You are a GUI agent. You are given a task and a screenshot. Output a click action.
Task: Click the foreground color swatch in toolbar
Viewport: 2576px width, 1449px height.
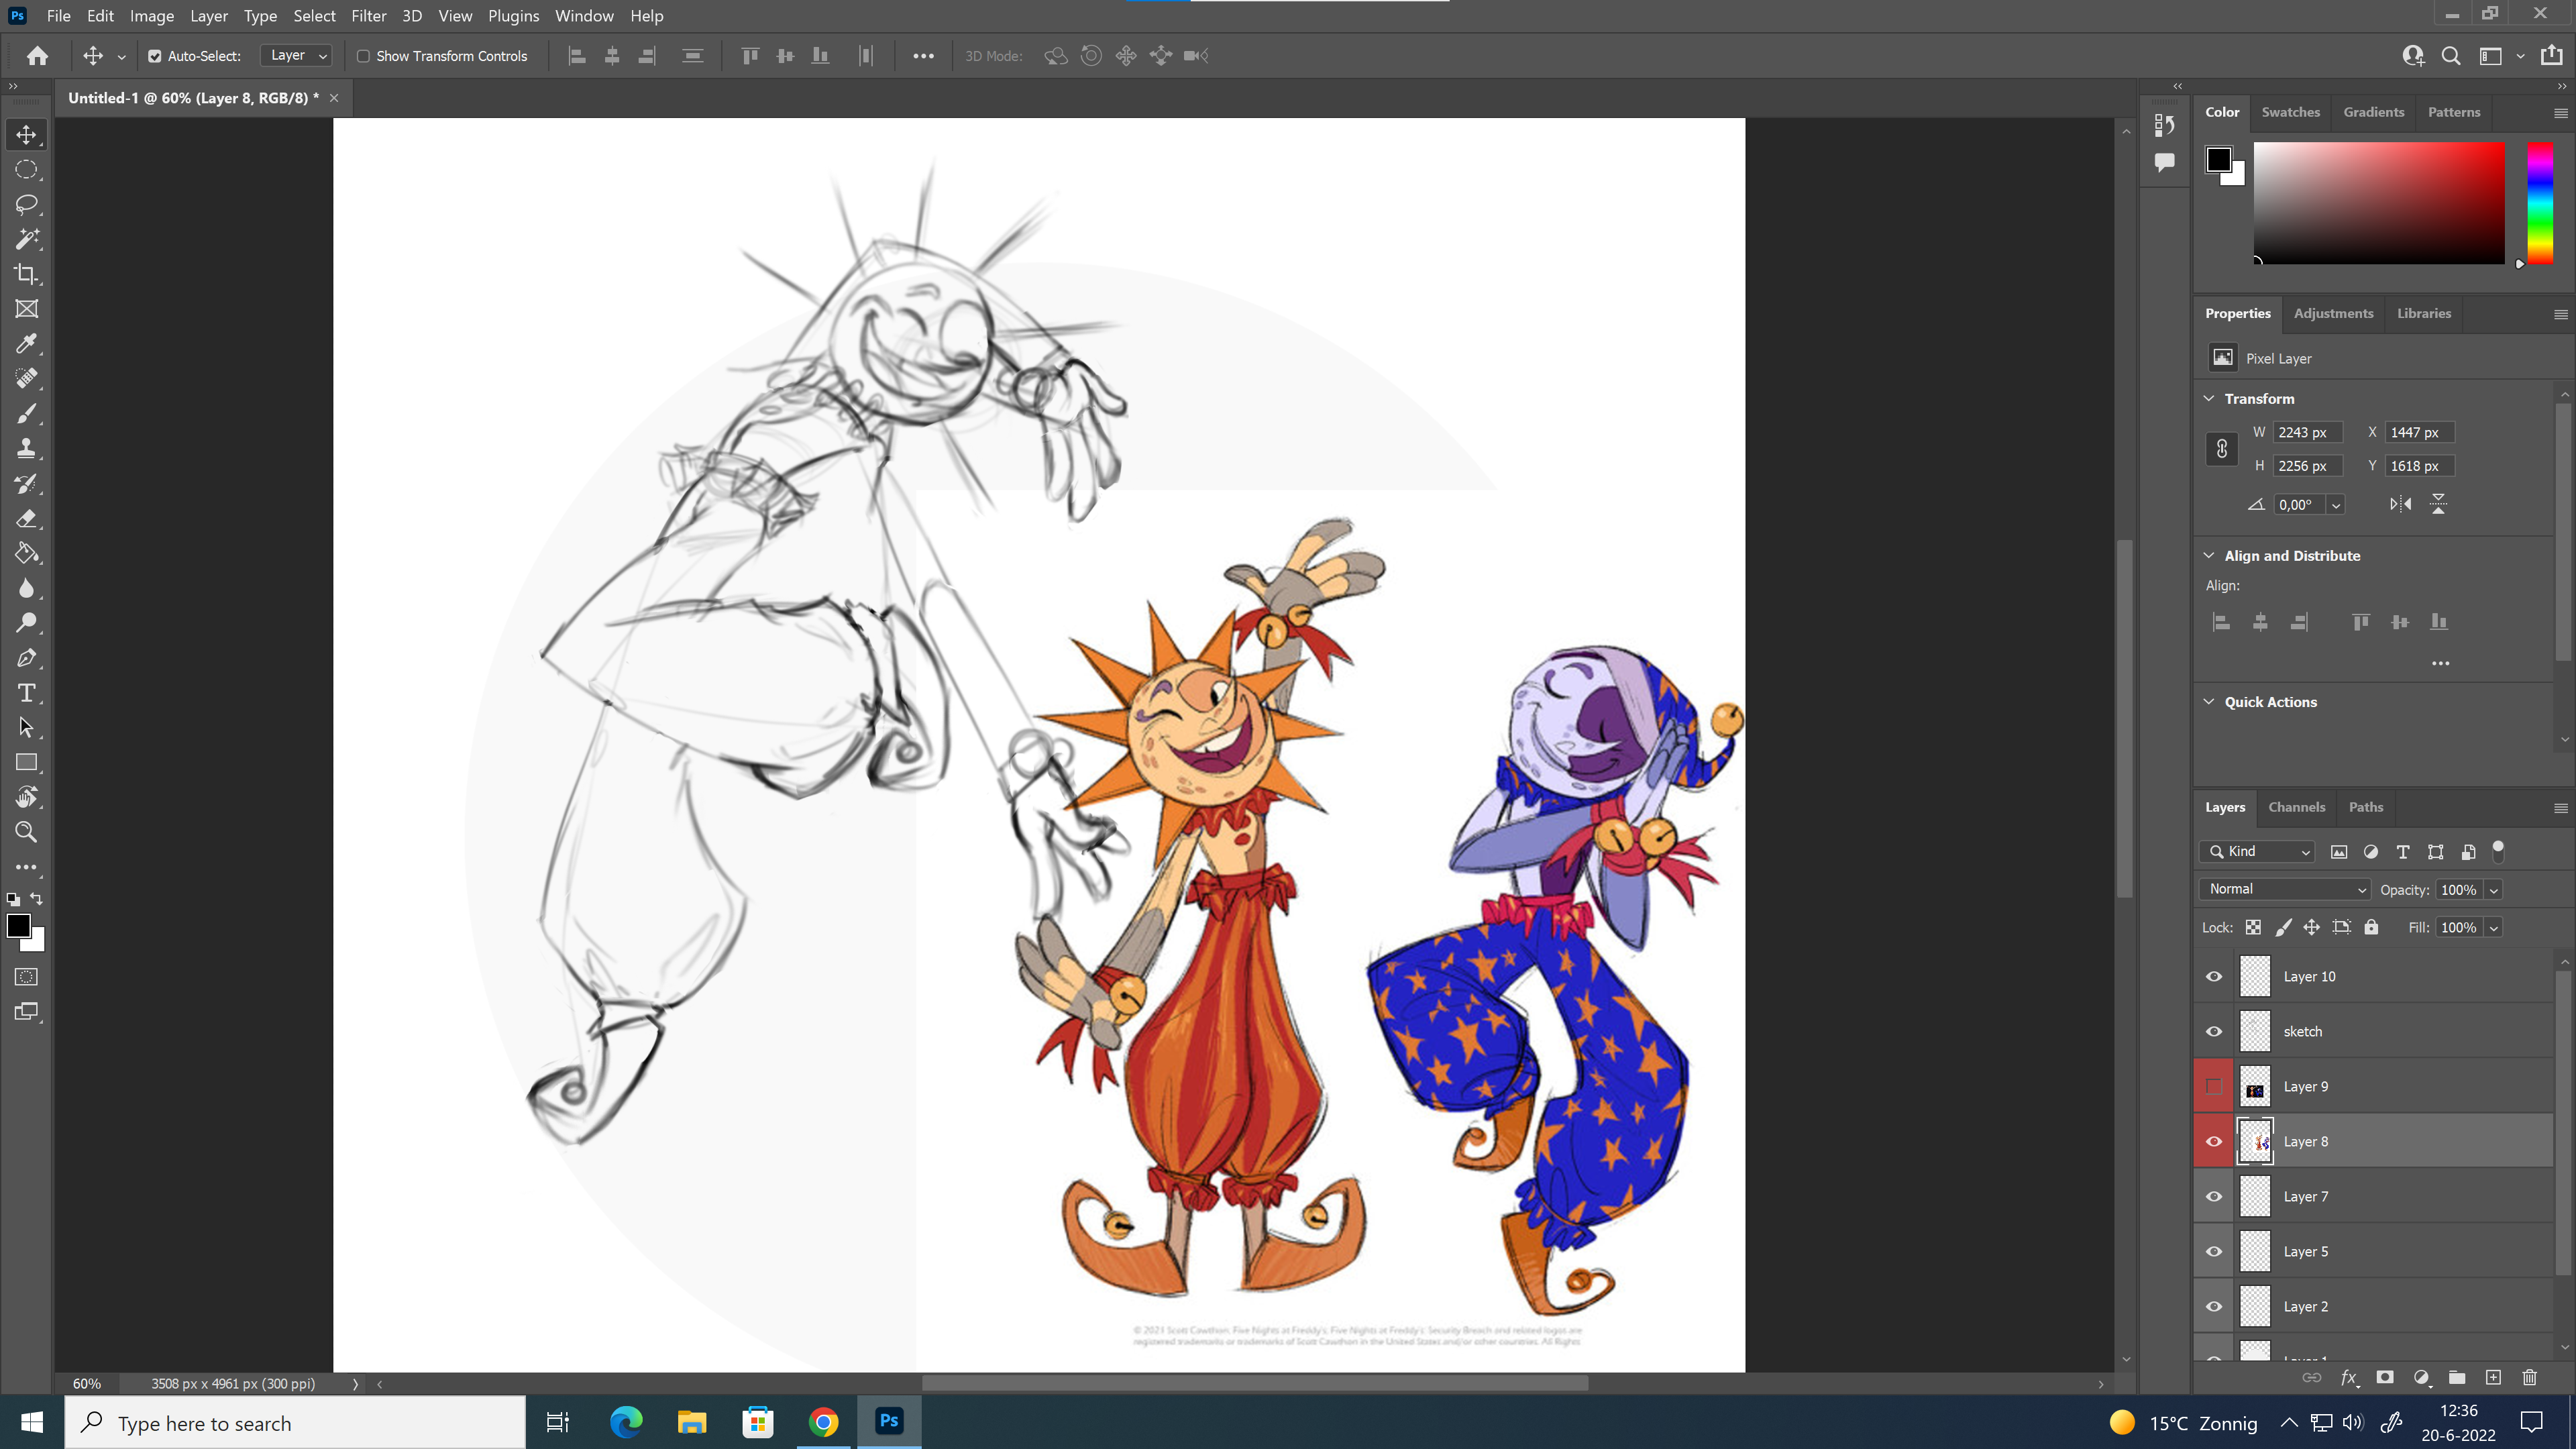pos(18,925)
